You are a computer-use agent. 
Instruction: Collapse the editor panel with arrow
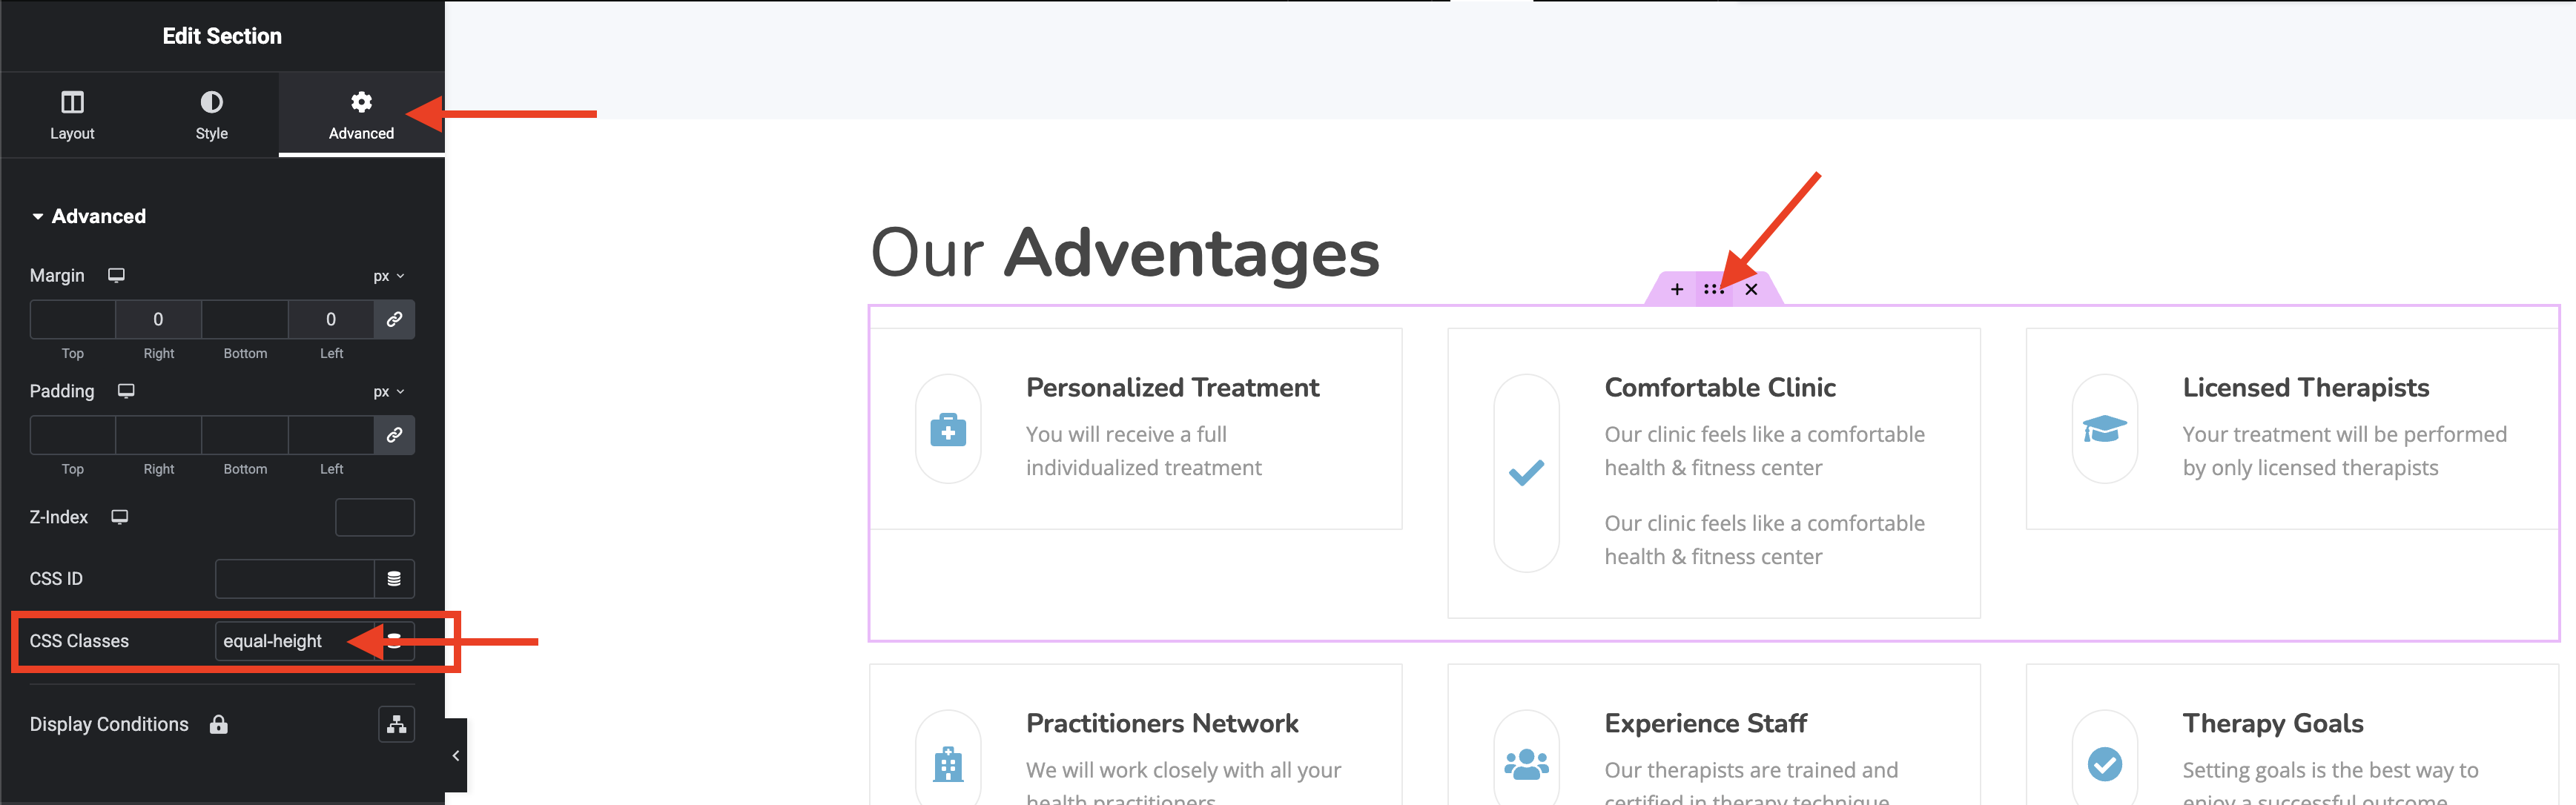456,756
